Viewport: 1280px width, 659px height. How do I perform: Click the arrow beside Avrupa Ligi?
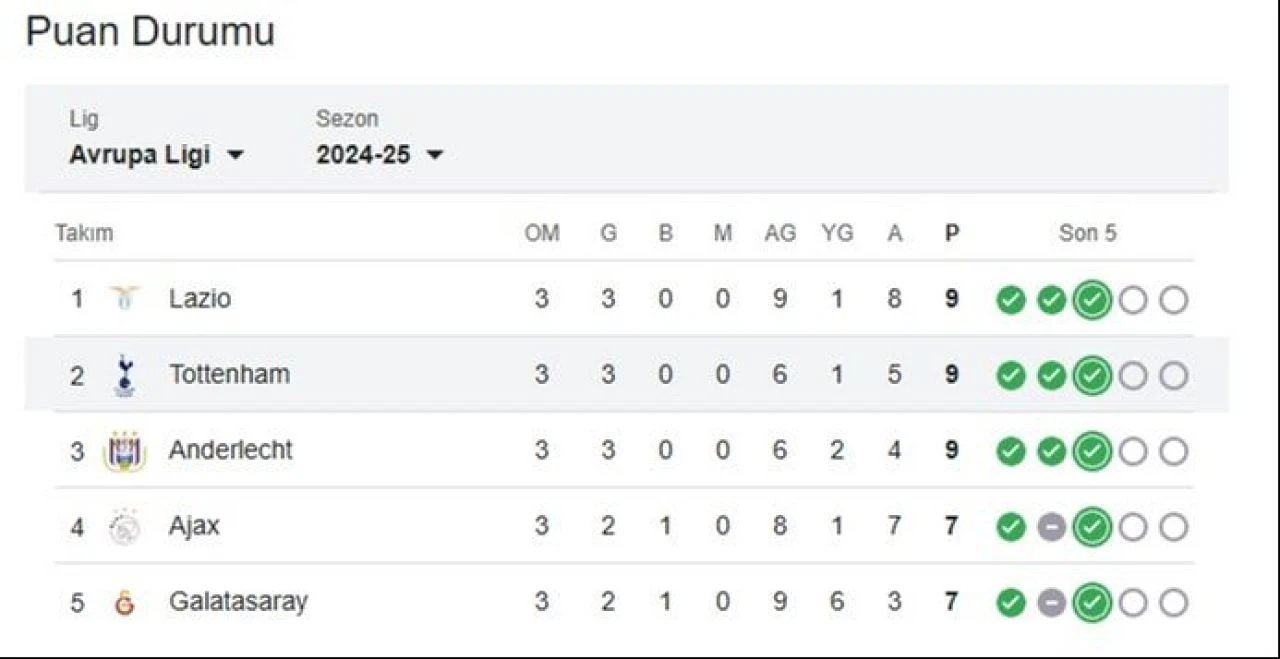(235, 156)
